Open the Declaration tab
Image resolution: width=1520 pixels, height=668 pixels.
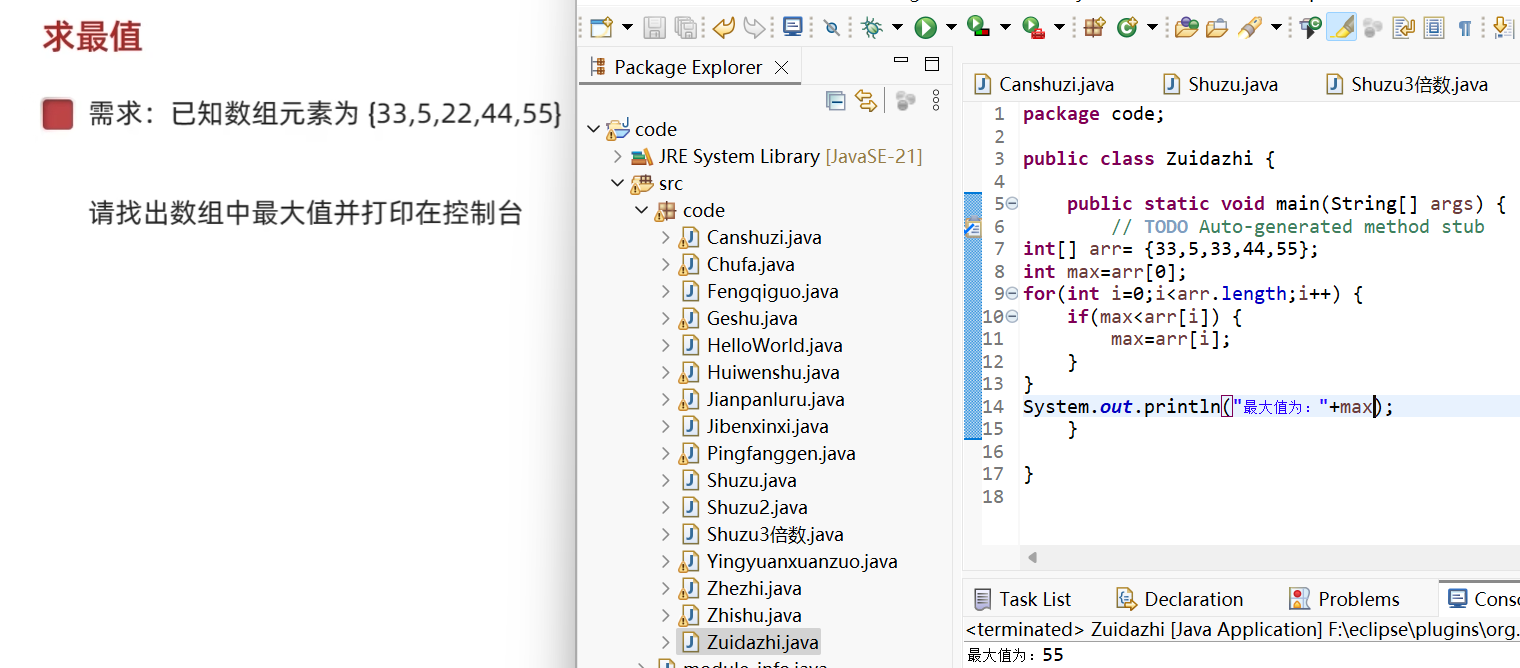pos(1180,599)
